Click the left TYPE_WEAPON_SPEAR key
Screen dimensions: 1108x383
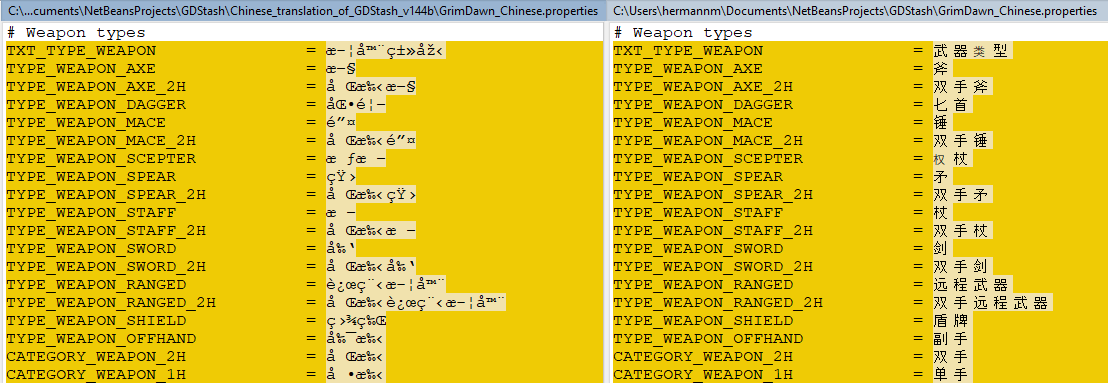click(91, 177)
